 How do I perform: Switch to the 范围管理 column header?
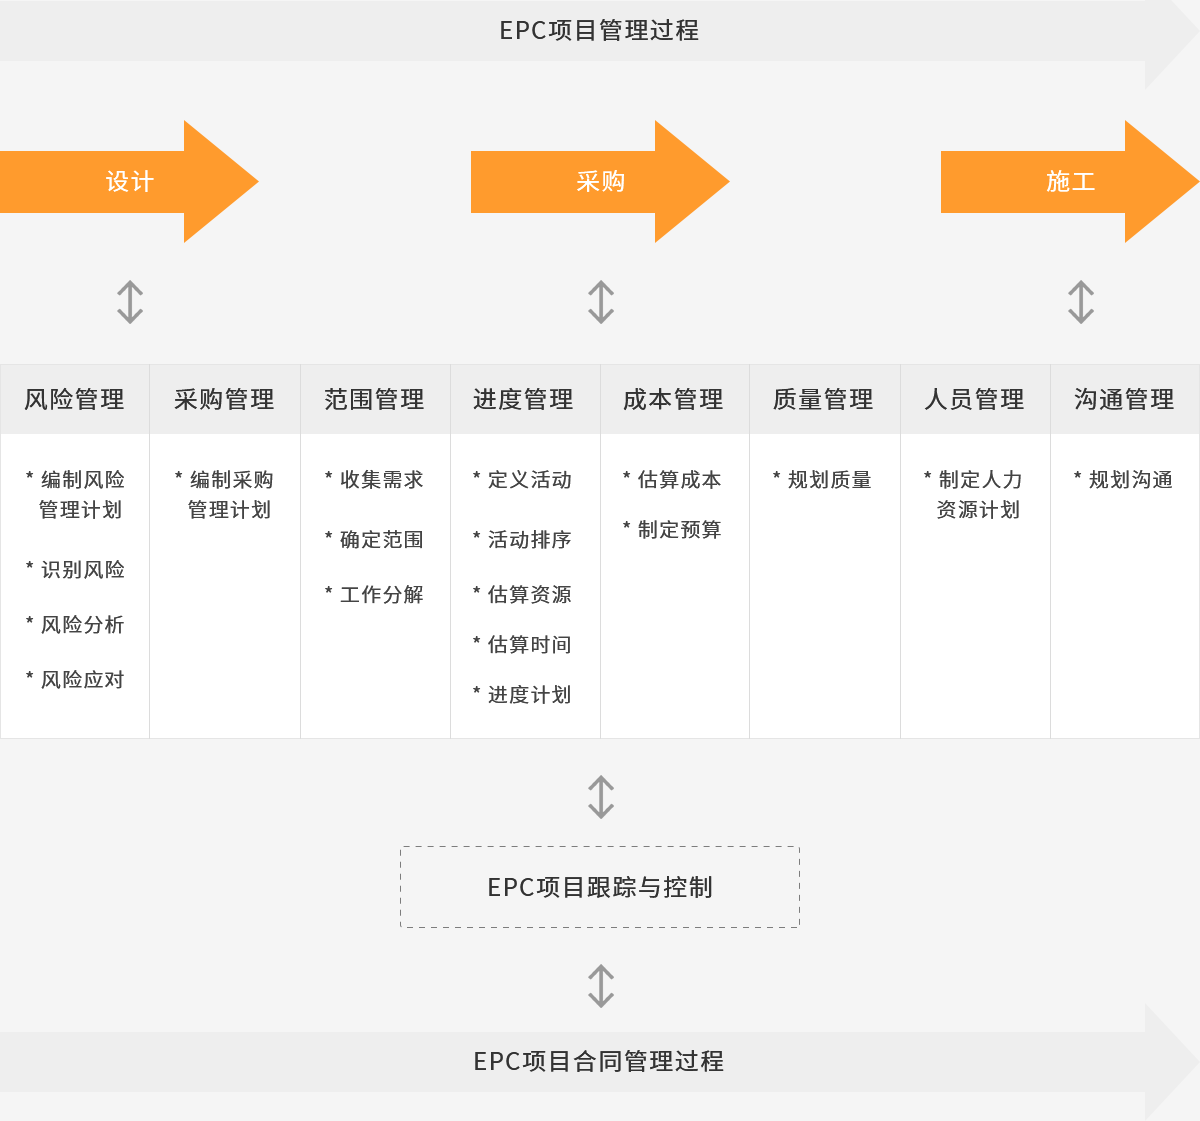point(375,399)
